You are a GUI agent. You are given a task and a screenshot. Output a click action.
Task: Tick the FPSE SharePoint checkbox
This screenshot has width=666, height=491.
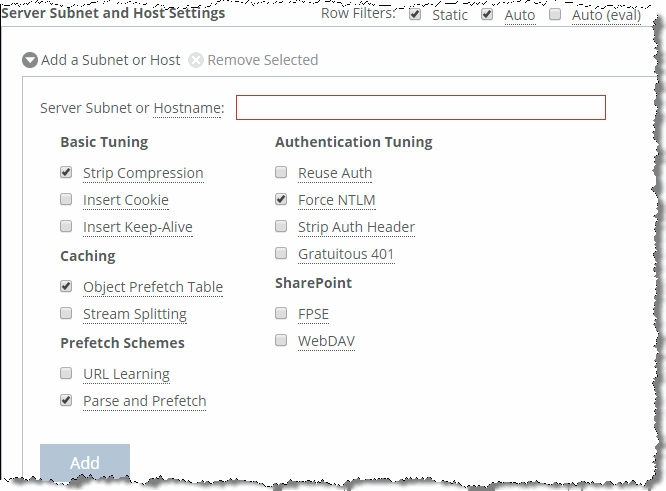click(x=281, y=313)
